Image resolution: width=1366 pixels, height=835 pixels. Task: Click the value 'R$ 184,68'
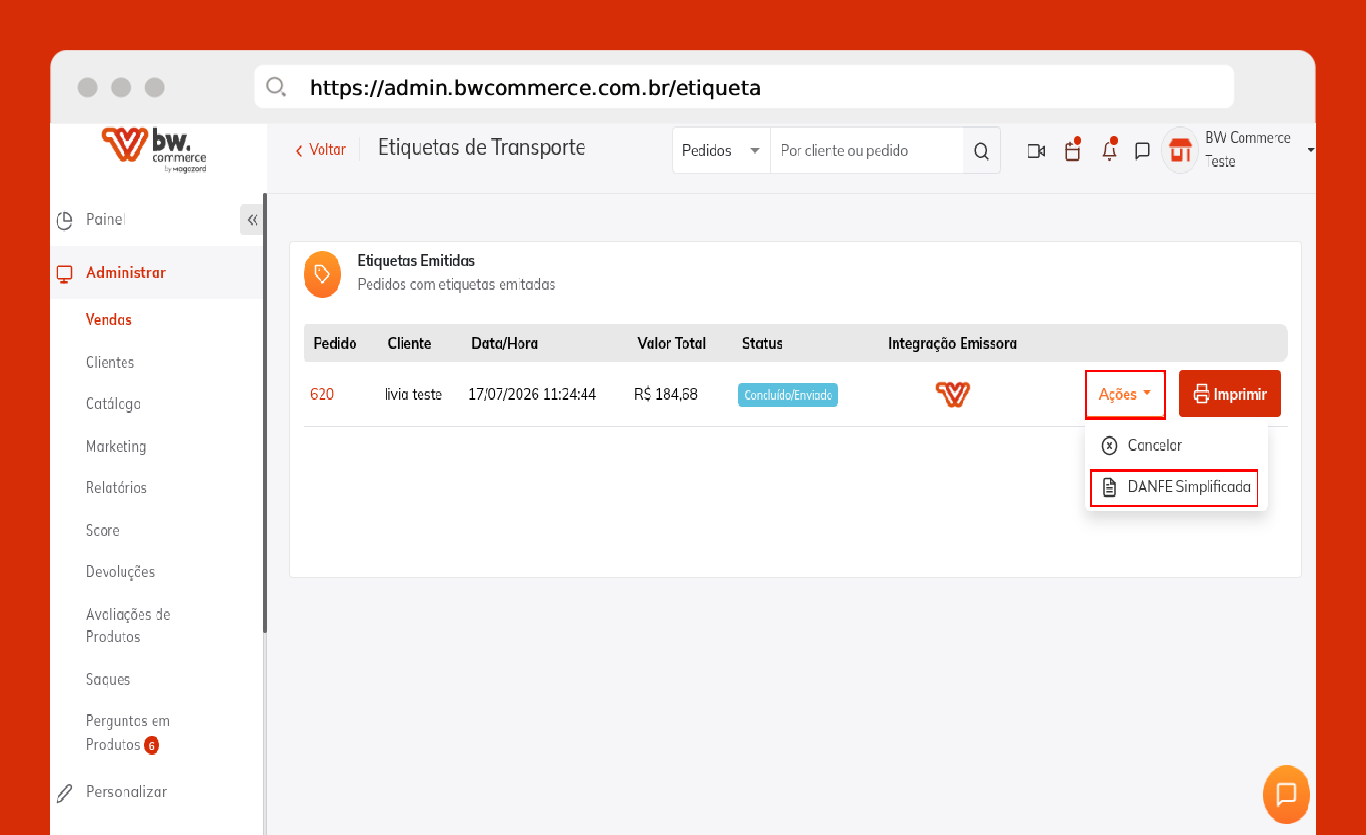point(666,394)
